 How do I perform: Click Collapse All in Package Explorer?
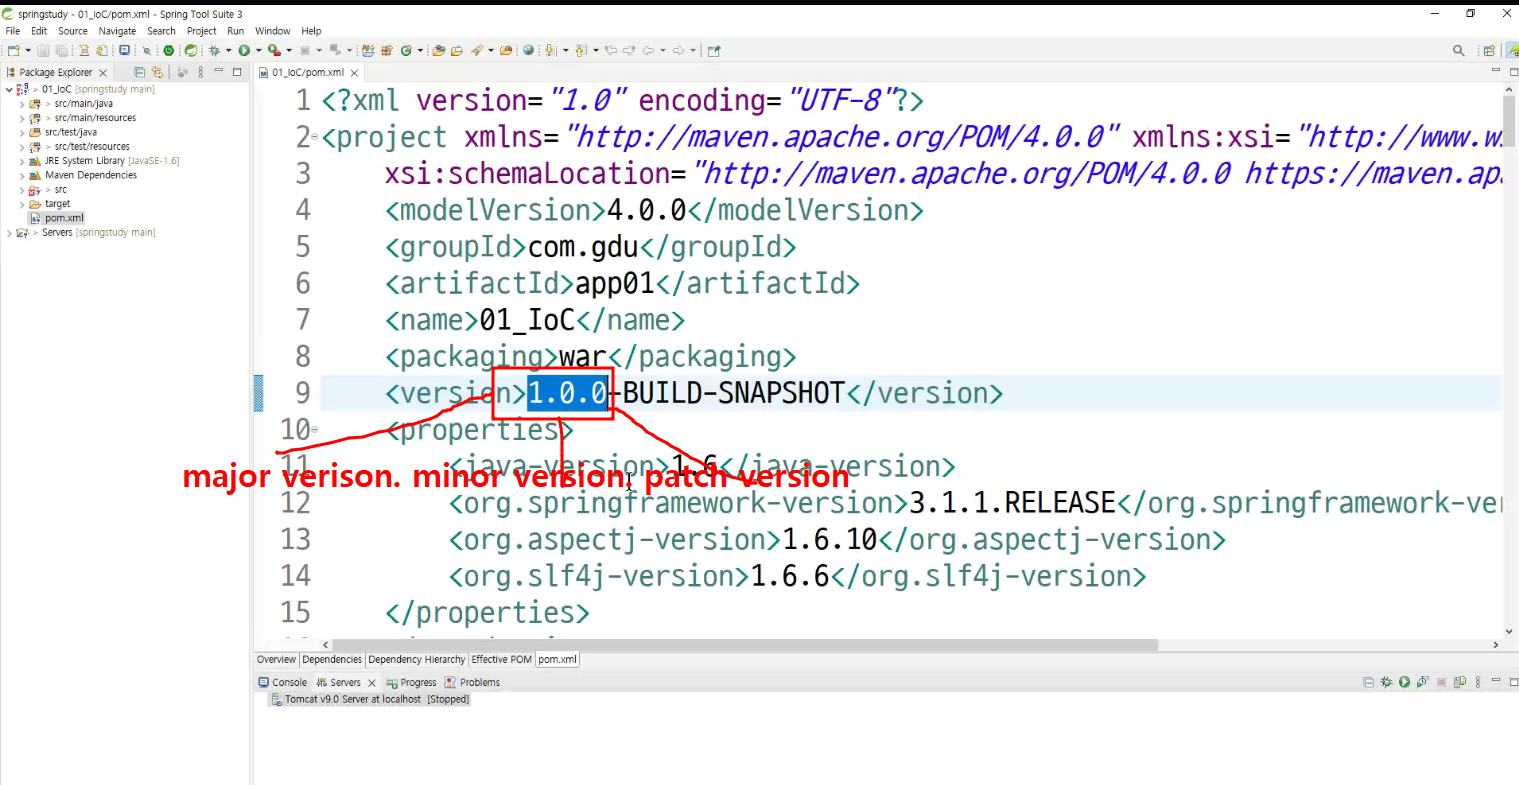139,72
